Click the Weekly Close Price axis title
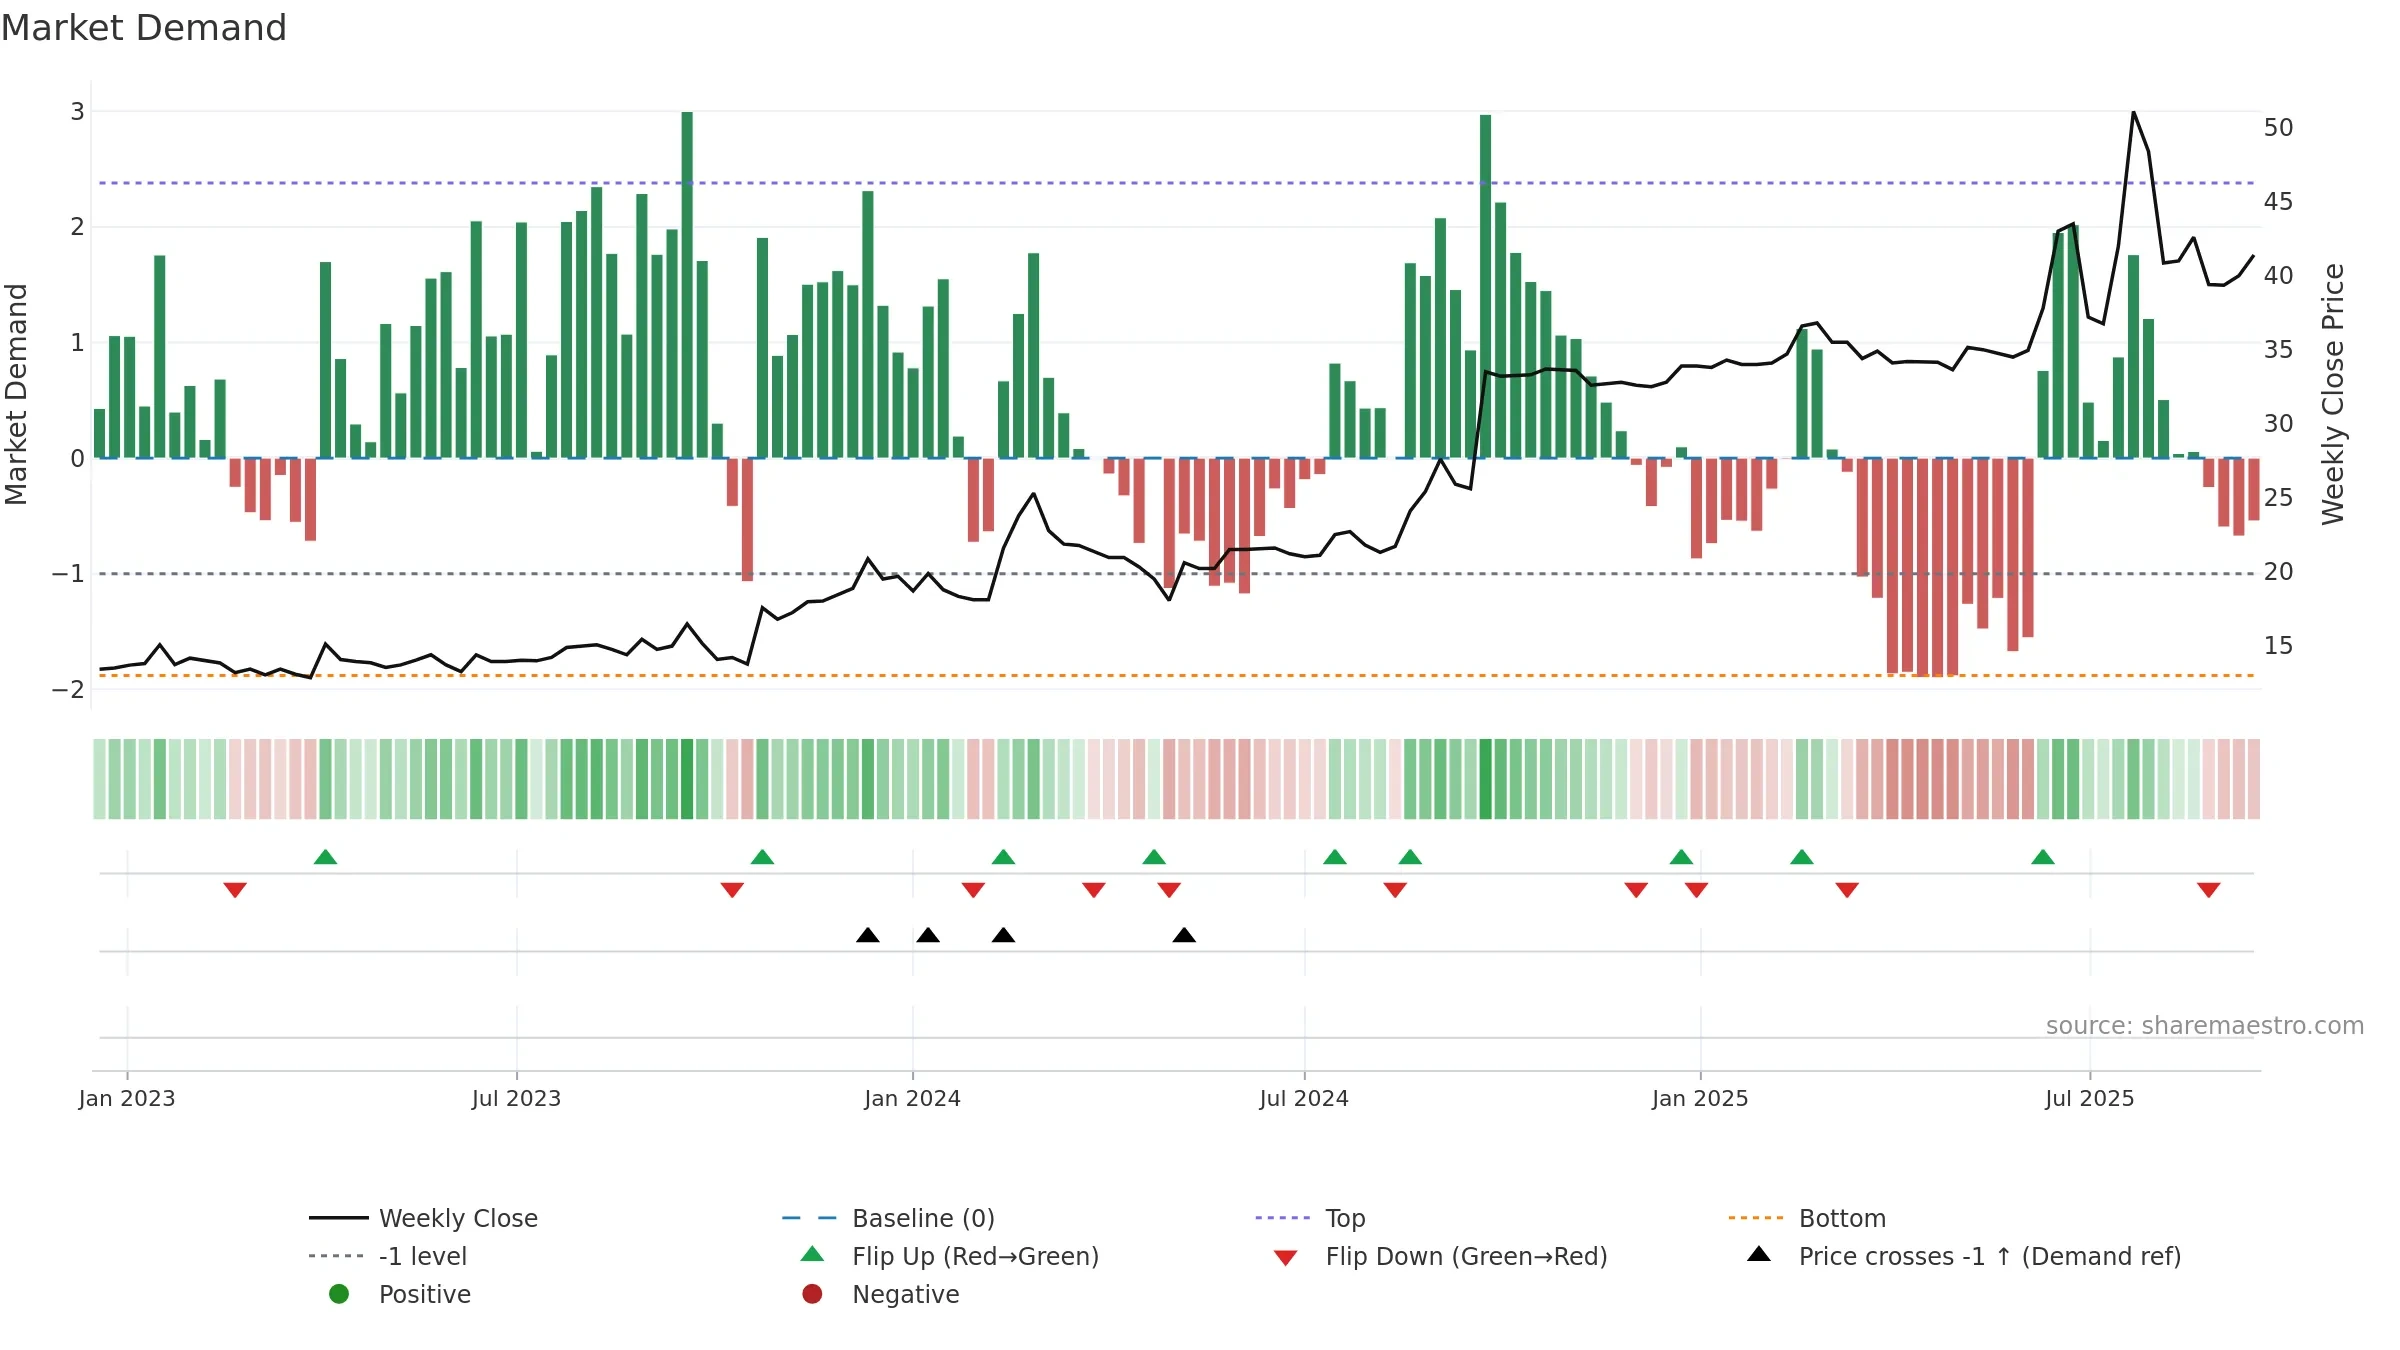2400x1350 pixels. click(2333, 394)
